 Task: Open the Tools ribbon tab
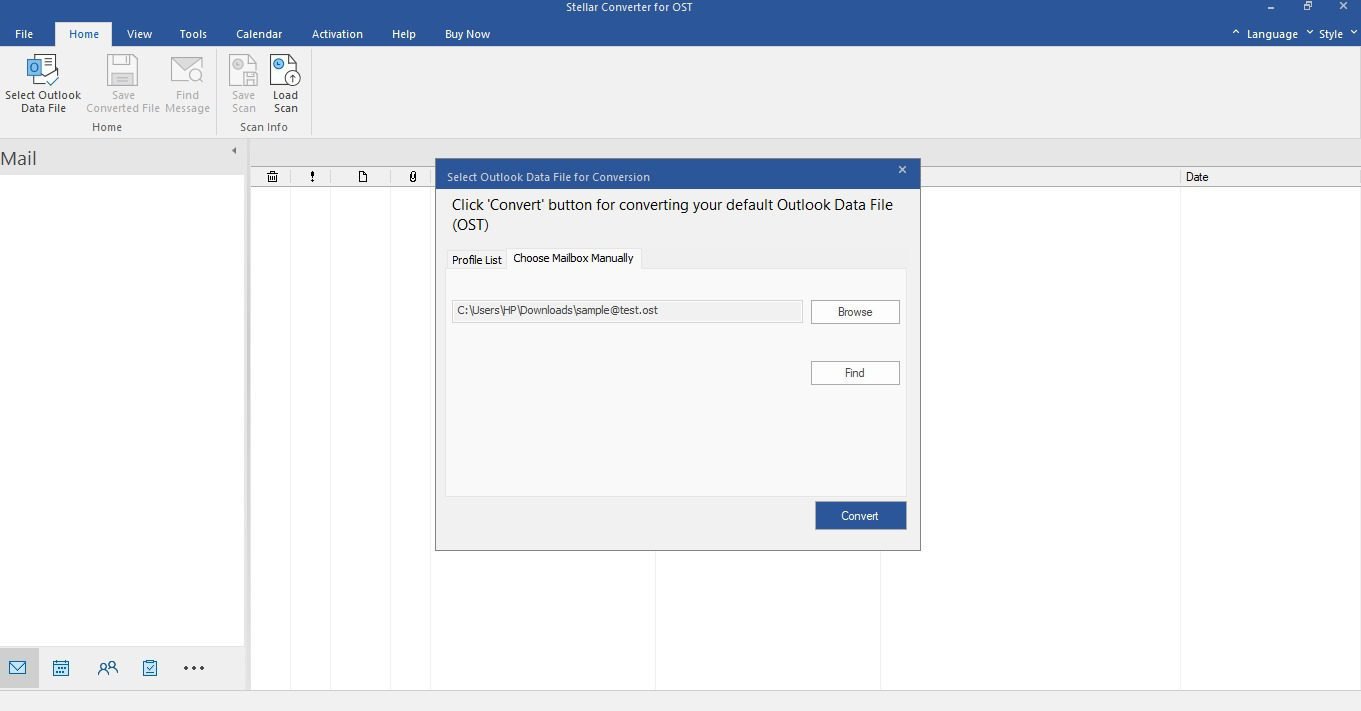tap(193, 34)
